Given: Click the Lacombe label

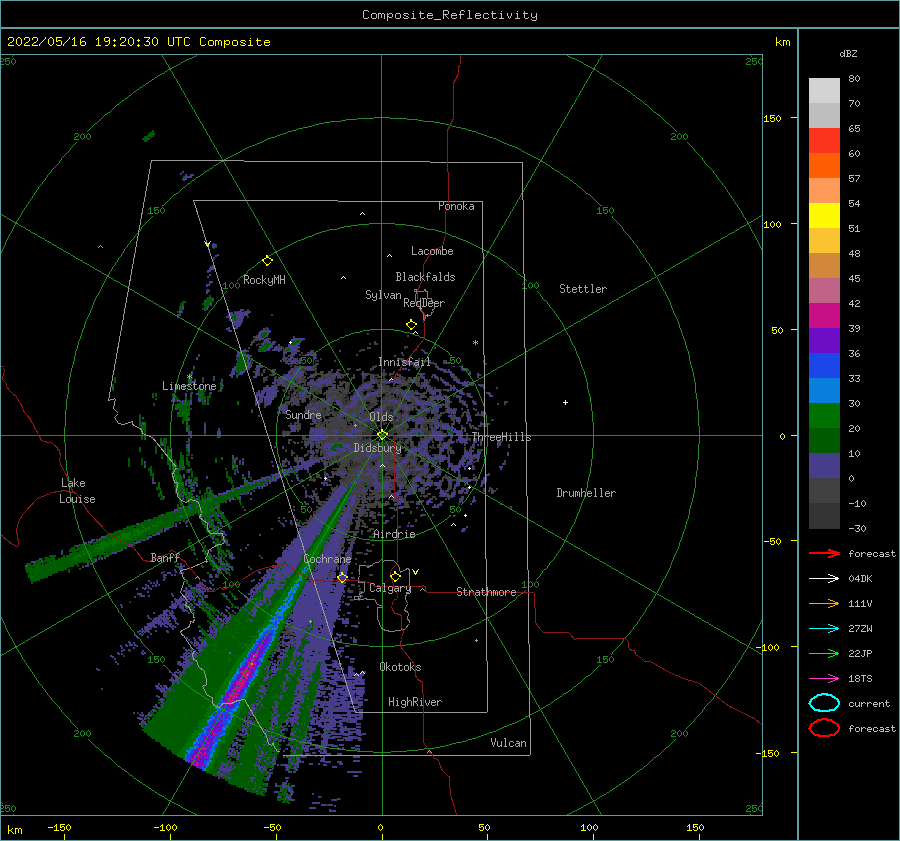Looking at the screenshot, I should click(x=432, y=251).
